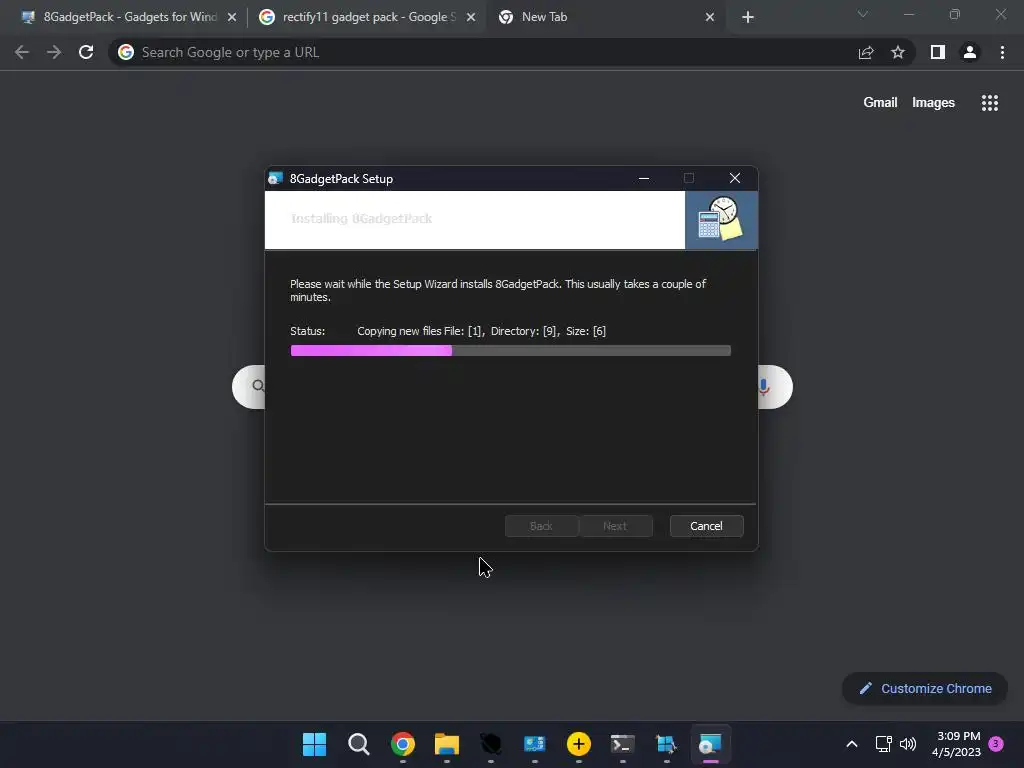The height and width of the screenshot is (768, 1024).
Task: Start voice search with microphone icon
Action: 763,387
